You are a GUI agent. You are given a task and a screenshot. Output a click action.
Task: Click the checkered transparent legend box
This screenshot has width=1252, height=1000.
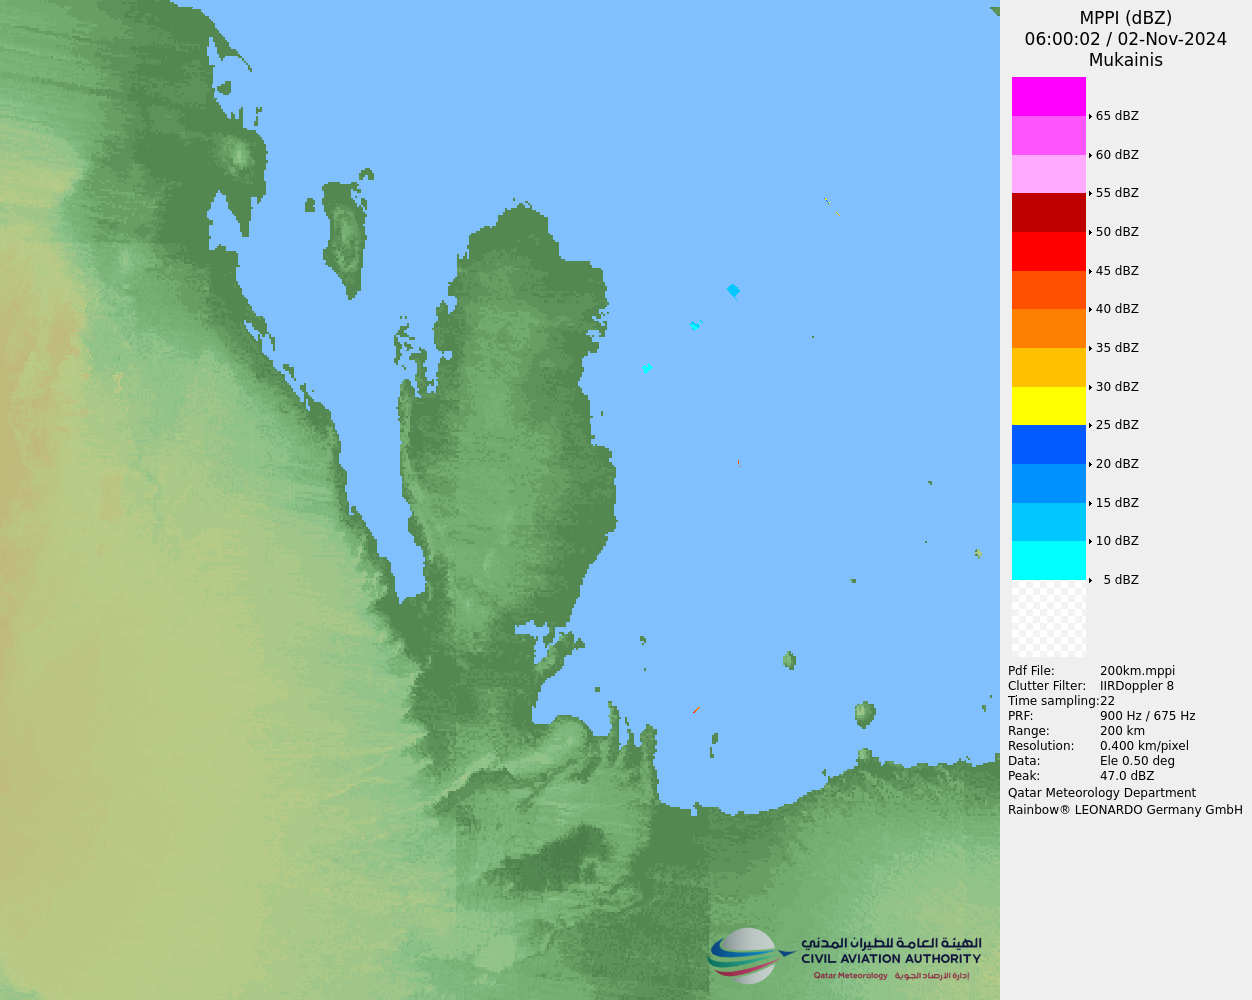point(1048,618)
